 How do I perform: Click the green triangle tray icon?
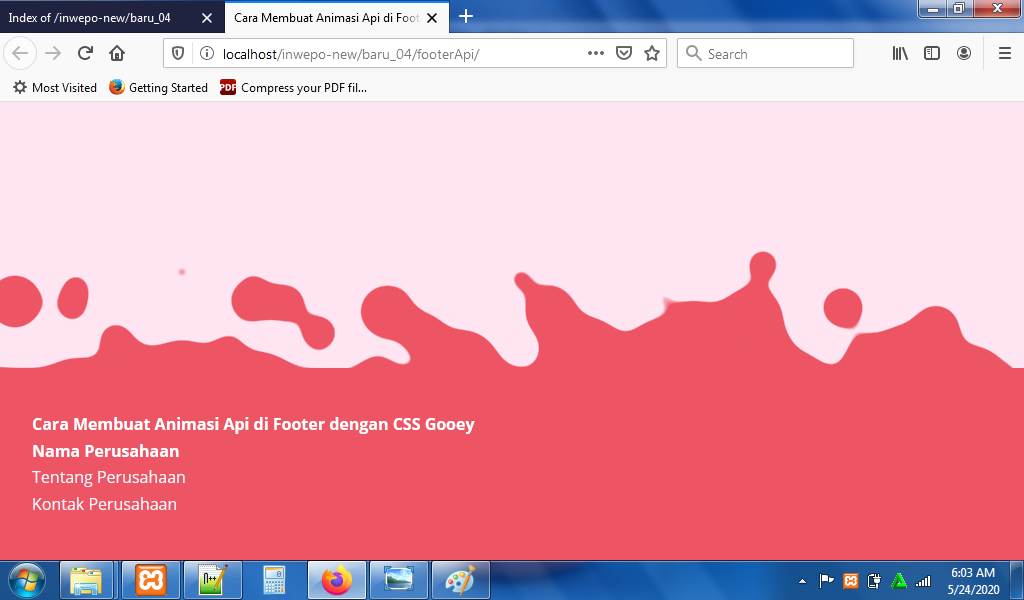899,580
